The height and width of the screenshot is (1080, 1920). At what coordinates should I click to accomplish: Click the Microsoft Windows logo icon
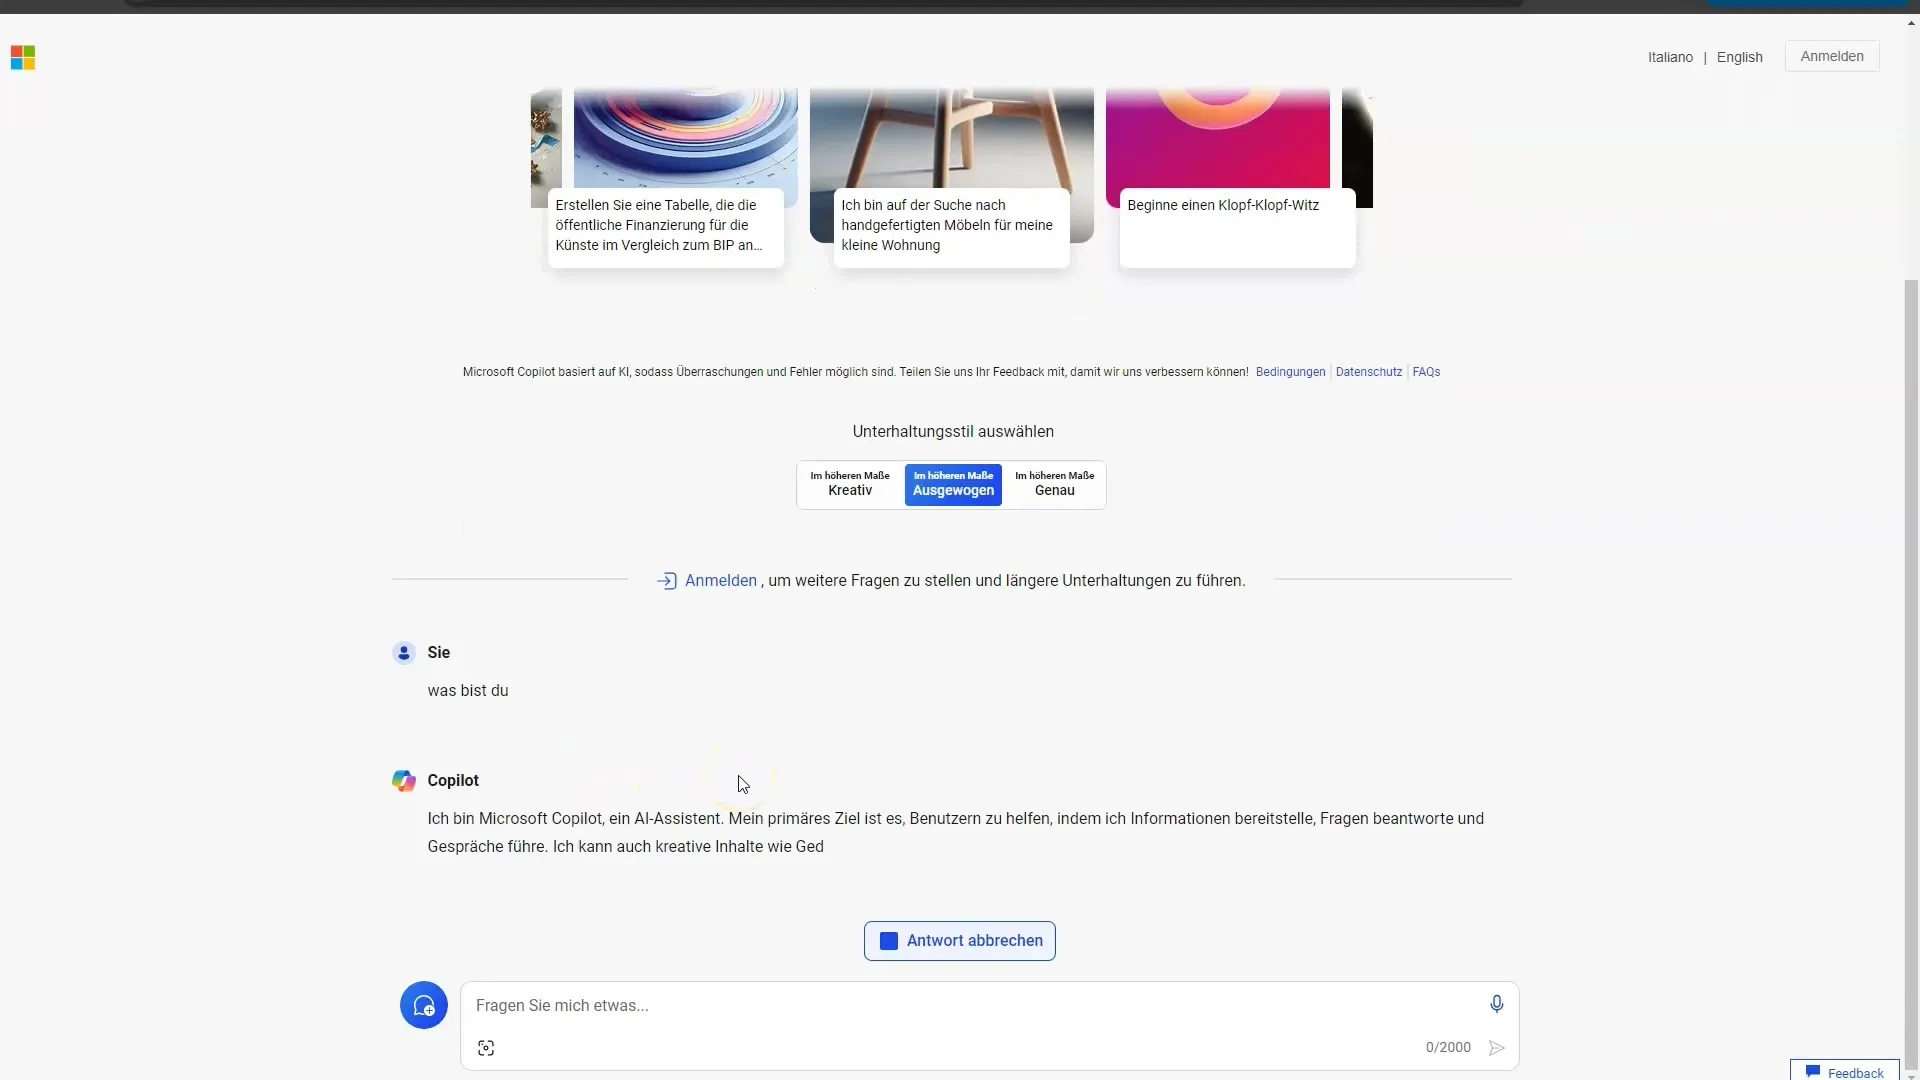22,57
